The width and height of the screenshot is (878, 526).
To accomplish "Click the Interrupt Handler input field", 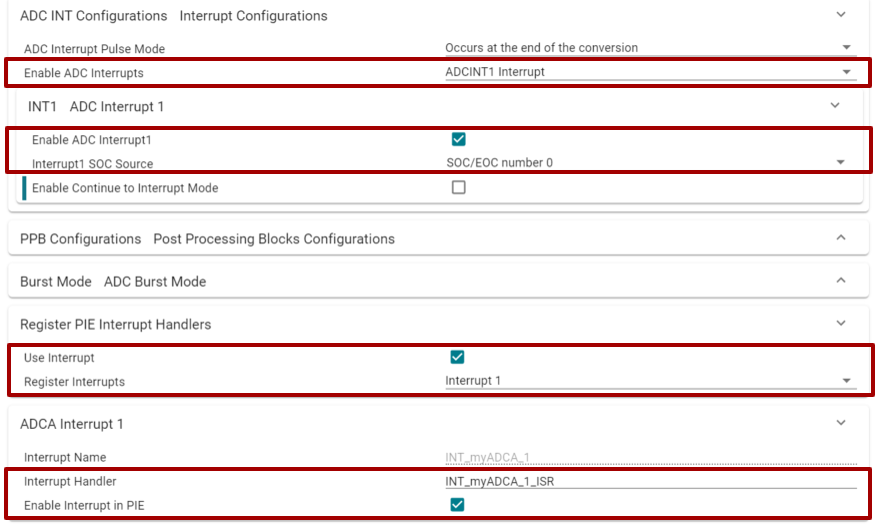I will (x=649, y=481).
